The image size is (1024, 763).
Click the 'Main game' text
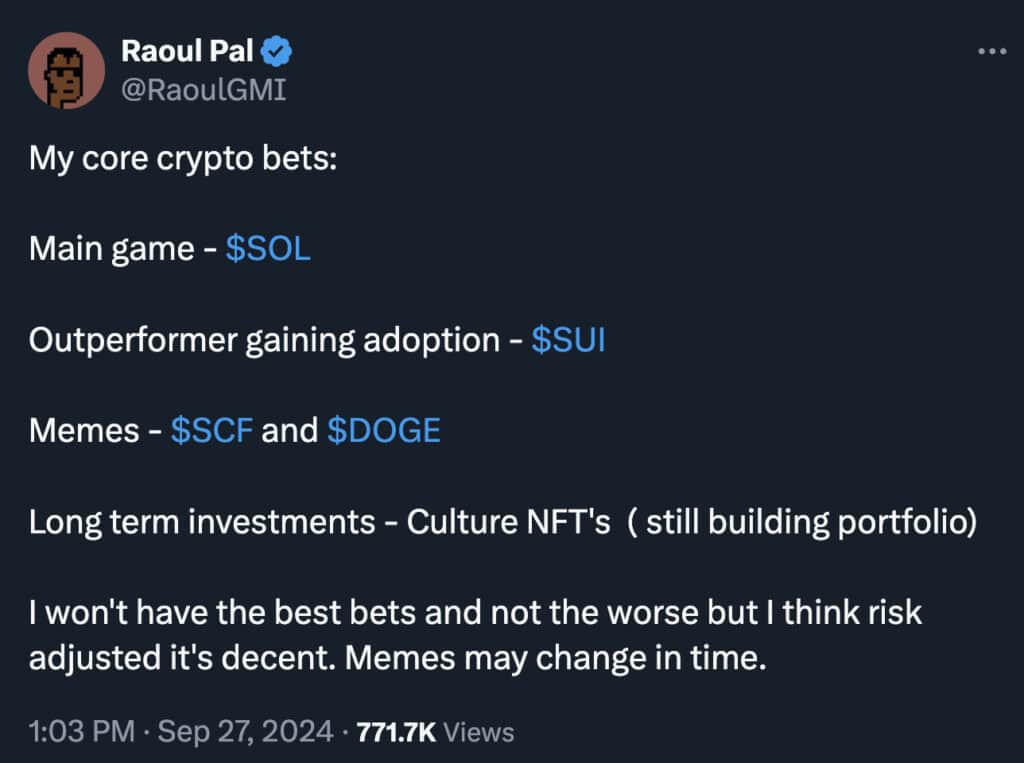coord(112,250)
